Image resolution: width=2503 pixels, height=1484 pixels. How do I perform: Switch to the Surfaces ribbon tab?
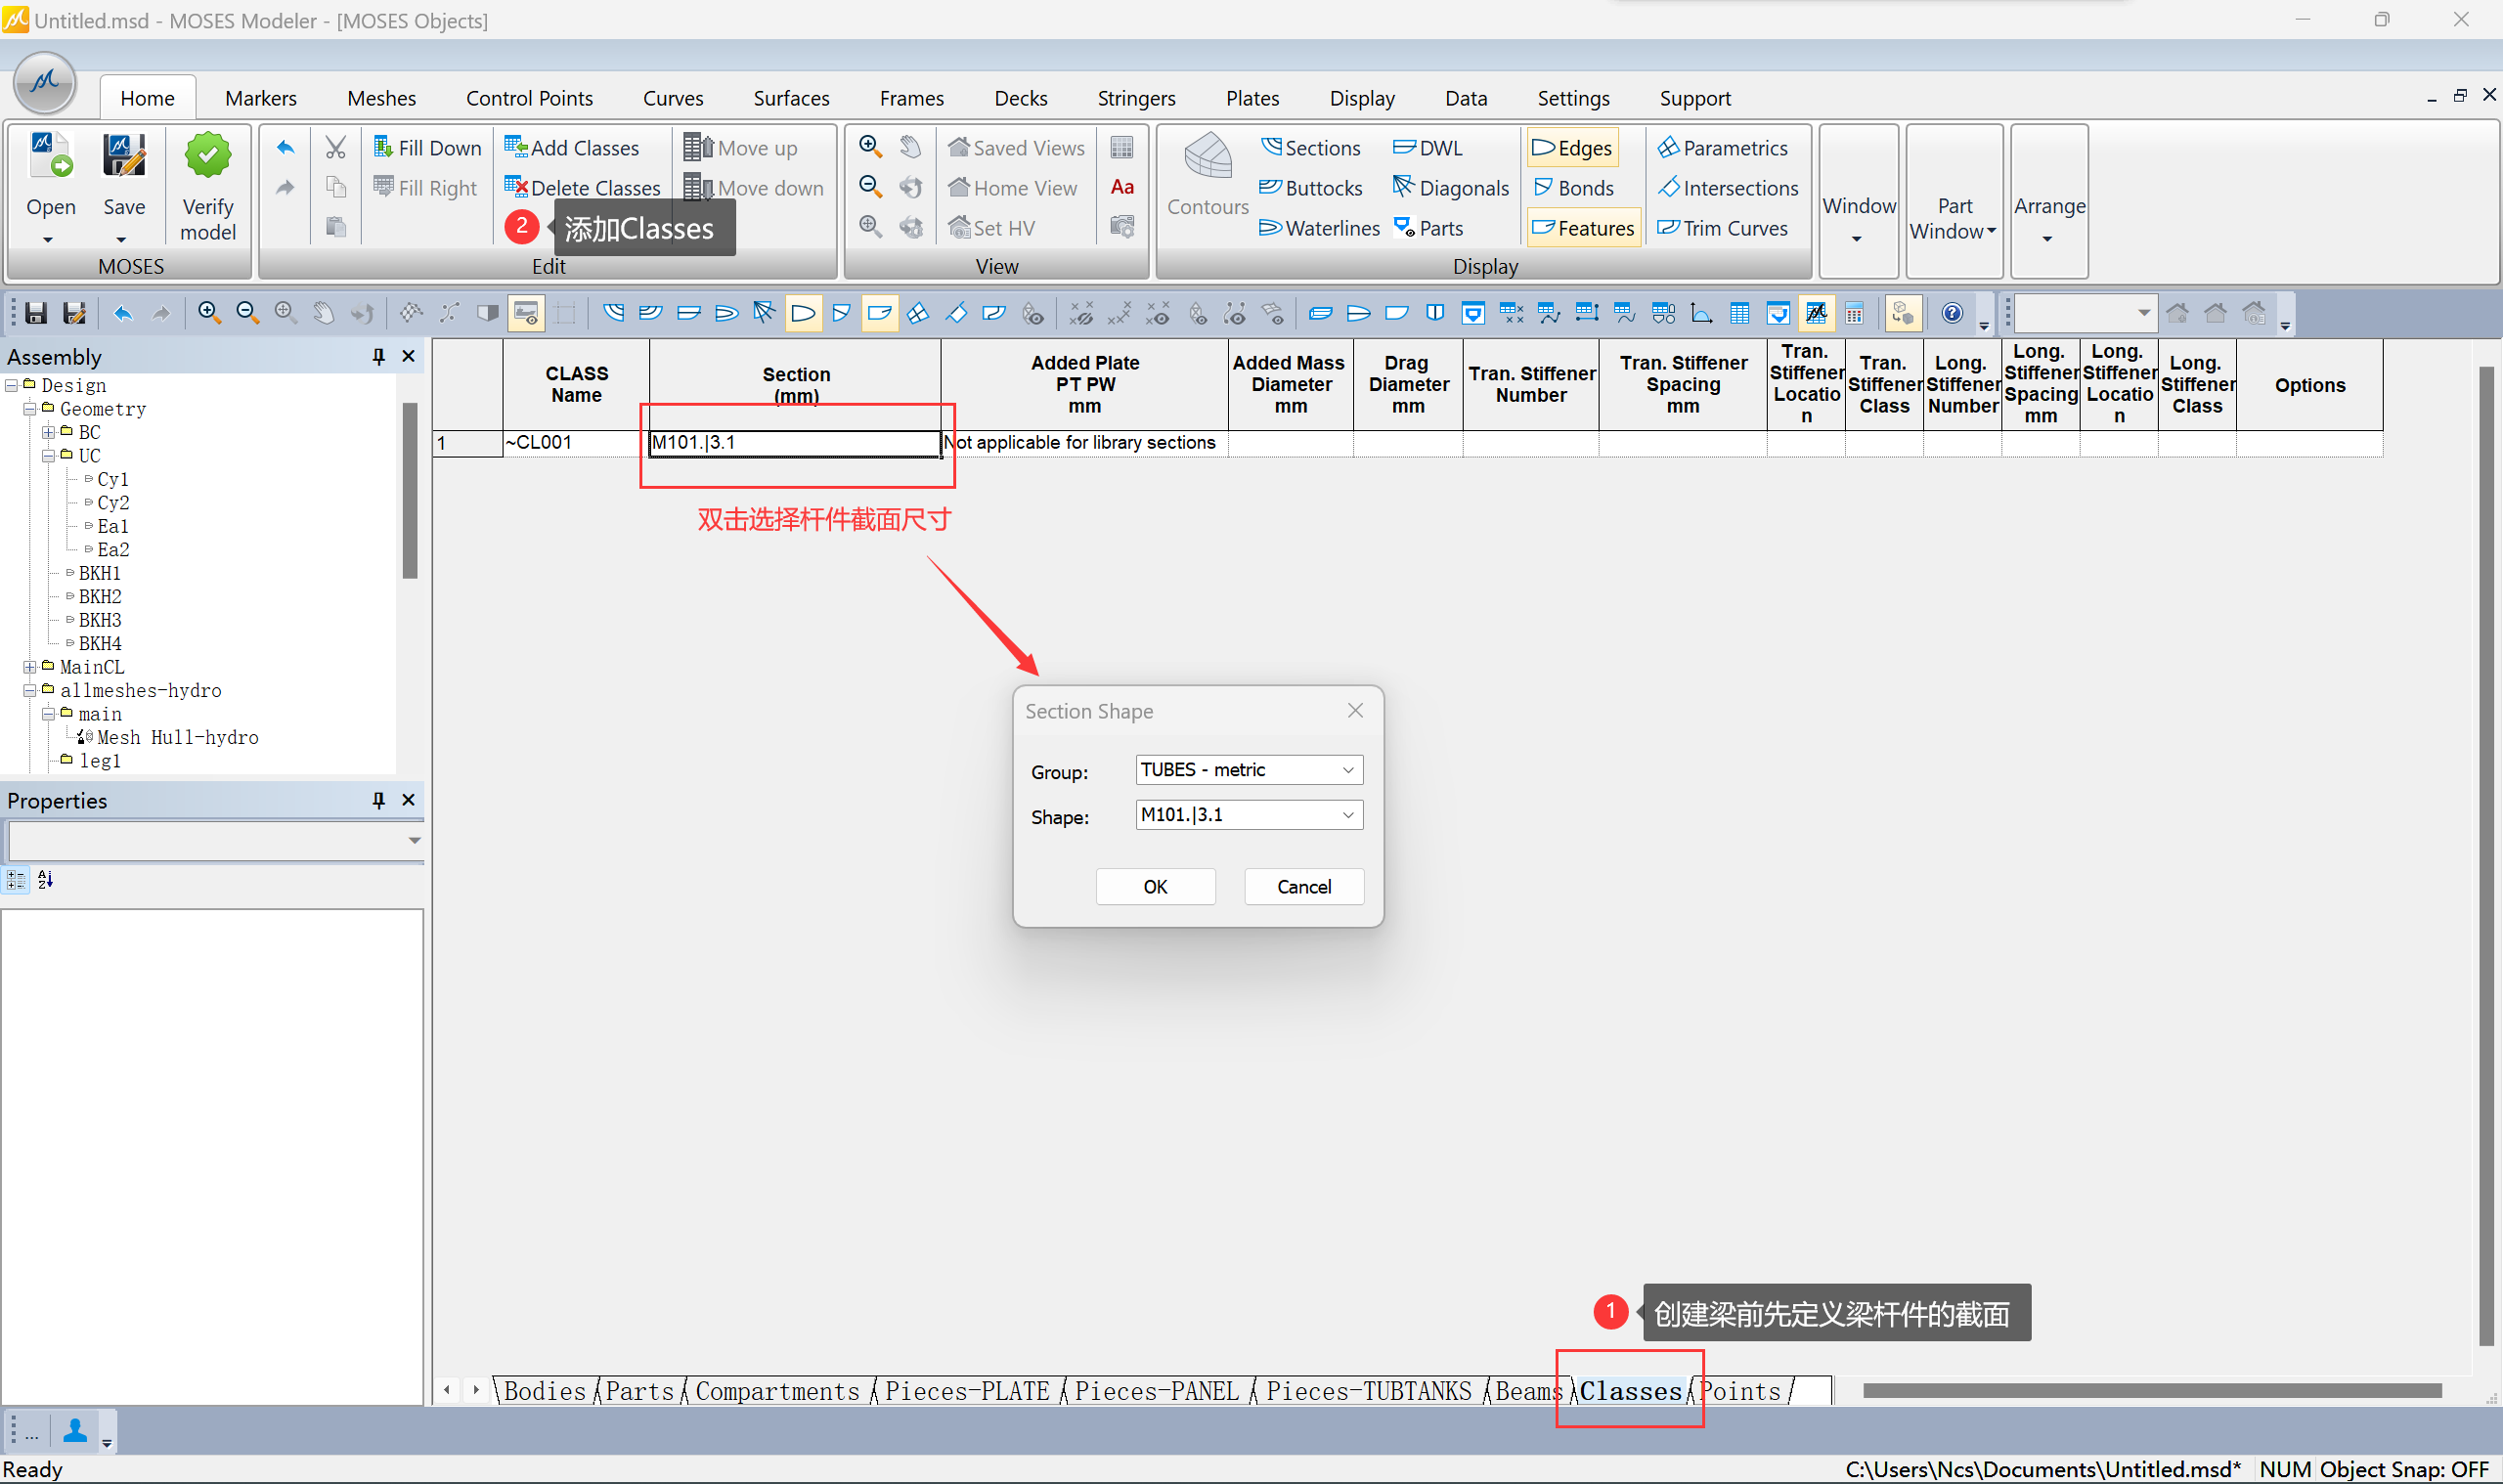791,98
